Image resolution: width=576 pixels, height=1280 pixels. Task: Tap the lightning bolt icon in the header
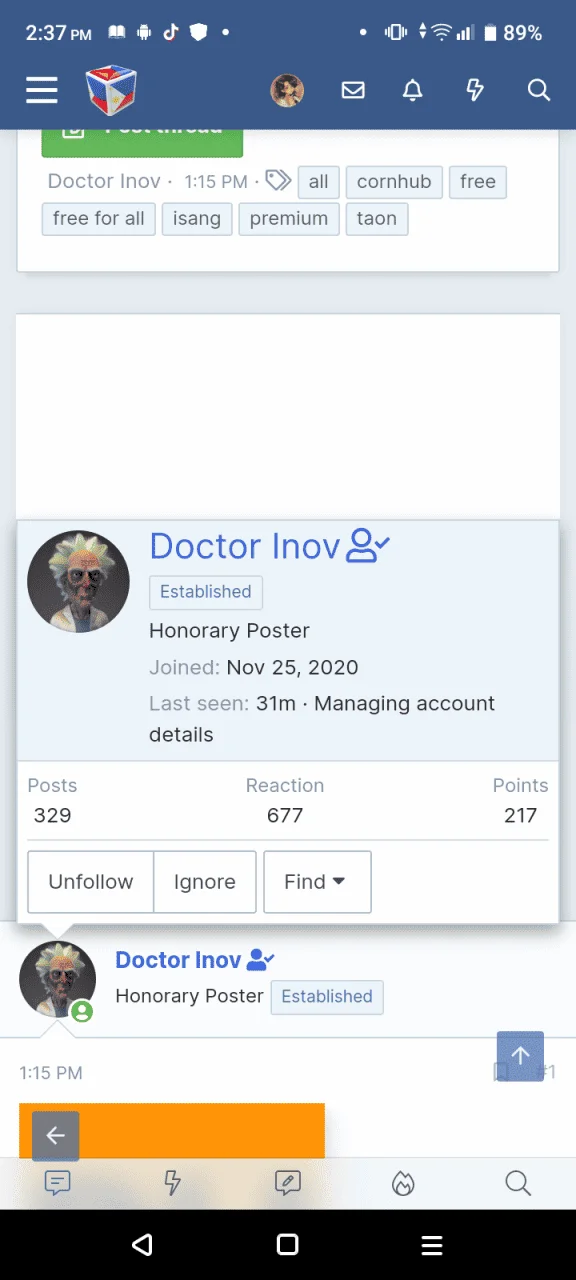pyautogui.click(x=475, y=90)
